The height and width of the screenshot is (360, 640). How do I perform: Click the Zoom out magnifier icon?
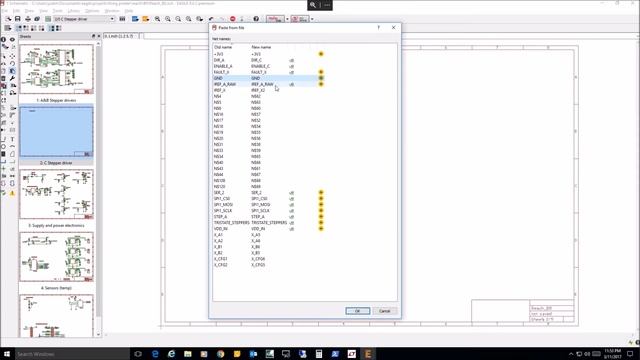click(178, 19)
